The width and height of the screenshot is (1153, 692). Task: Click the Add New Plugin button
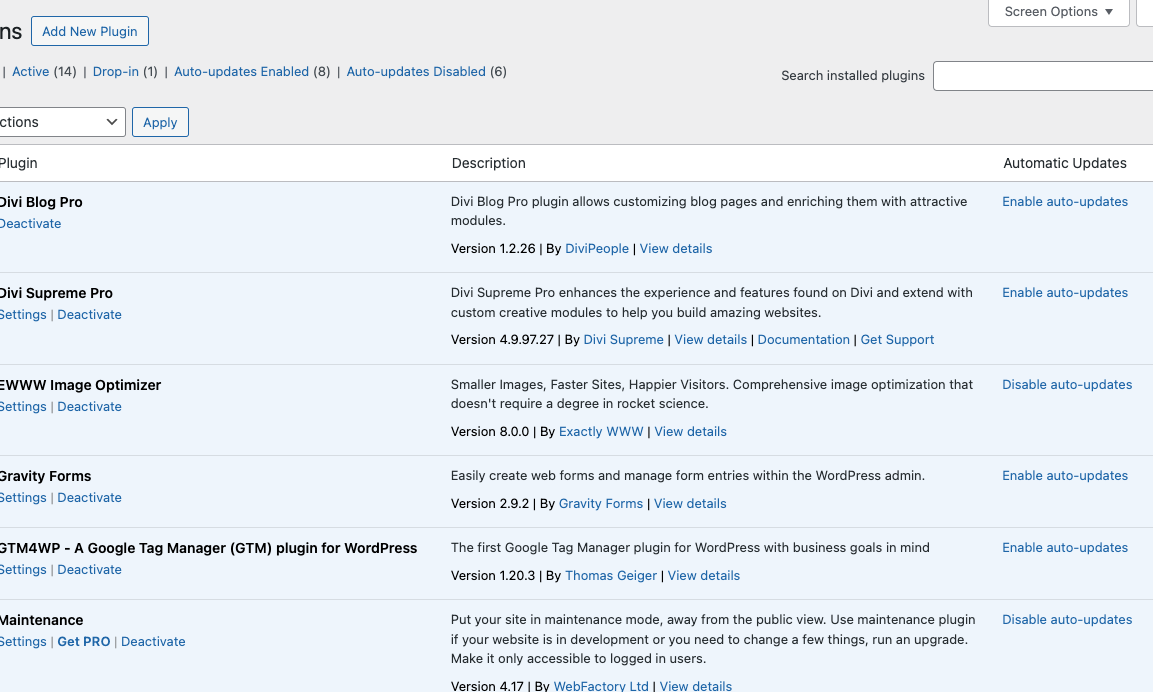[90, 31]
